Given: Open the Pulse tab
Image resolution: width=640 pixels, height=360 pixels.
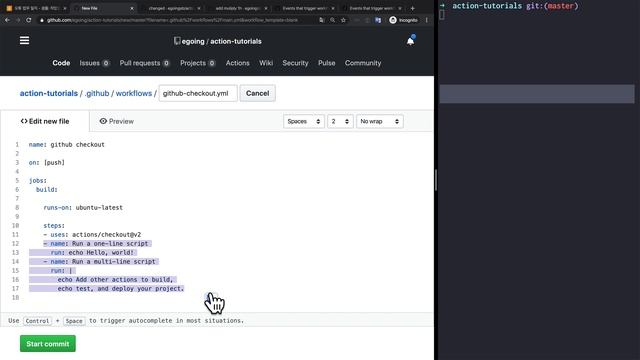Looking at the screenshot, I should click(x=327, y=63).
